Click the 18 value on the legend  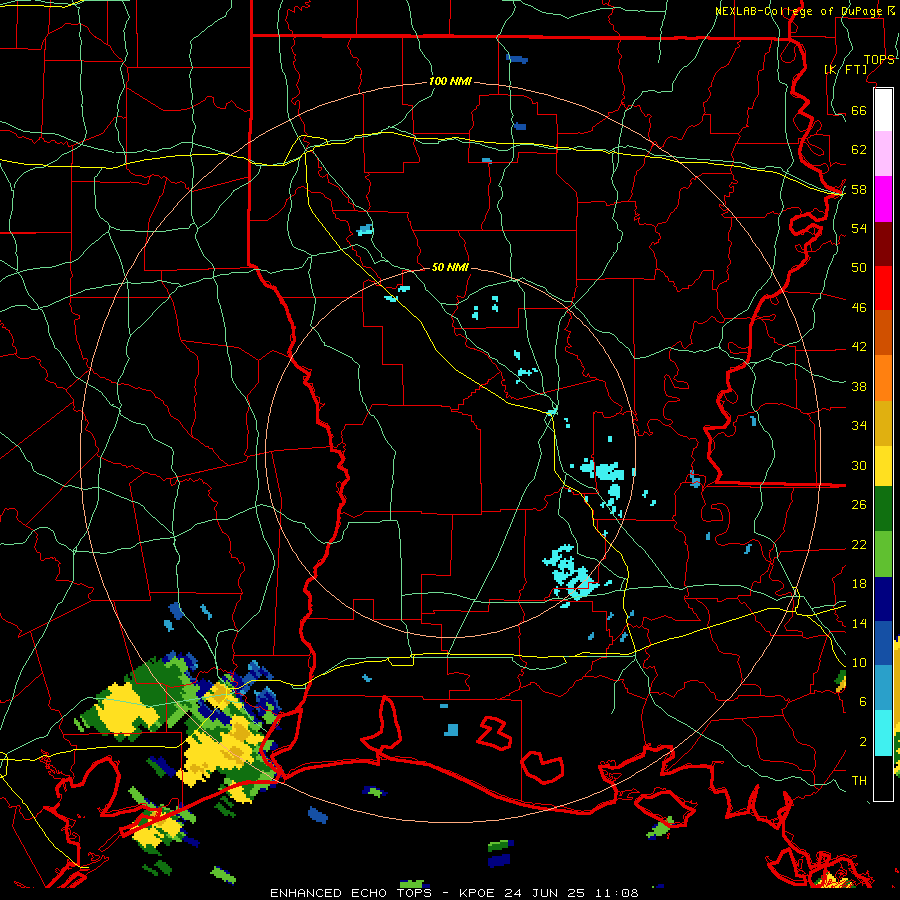(x=859, y=584)
